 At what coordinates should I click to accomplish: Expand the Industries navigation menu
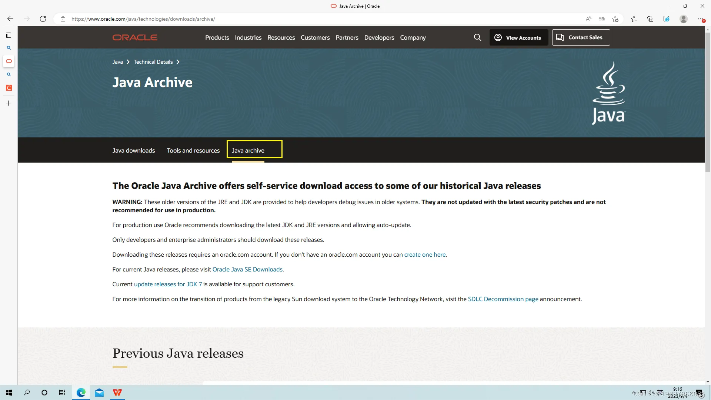248,37
